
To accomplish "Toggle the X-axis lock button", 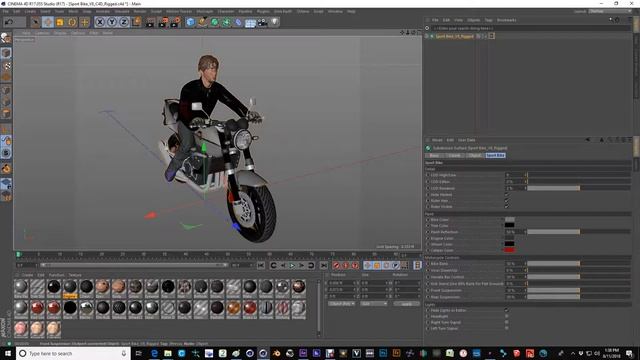I will click(x=100, y=22).
